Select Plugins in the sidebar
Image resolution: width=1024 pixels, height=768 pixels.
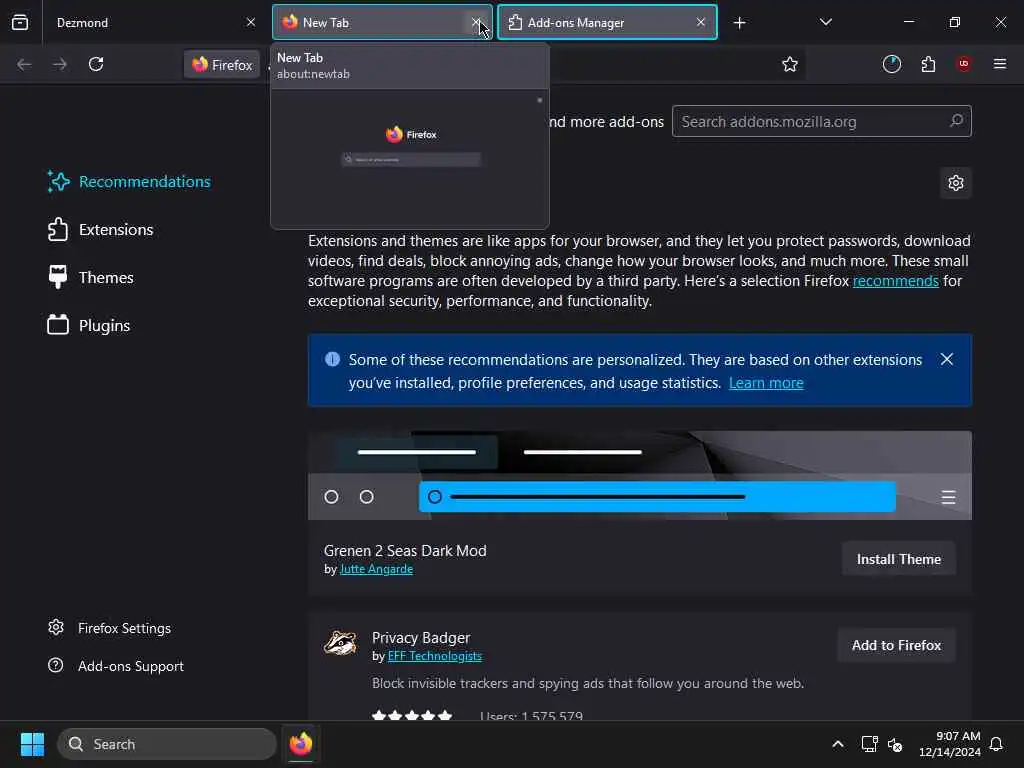pos(88,325)
